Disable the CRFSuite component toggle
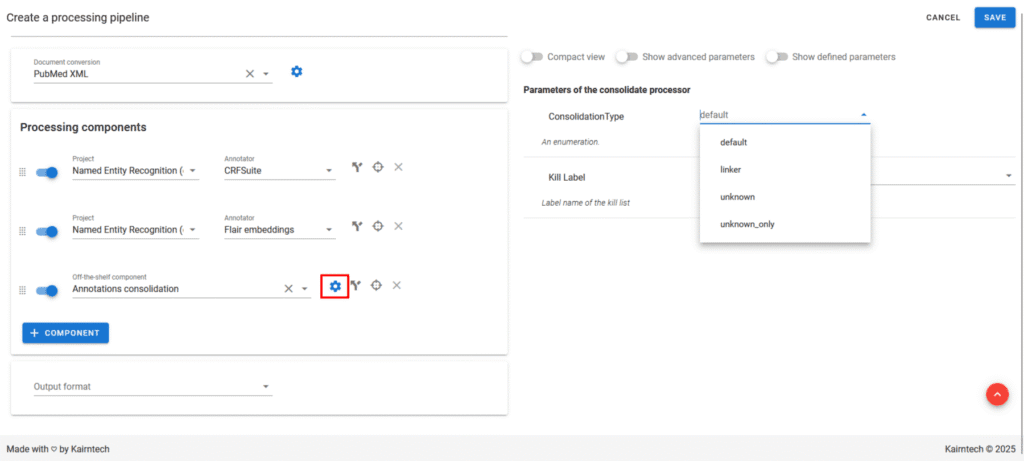 [47, 172]
